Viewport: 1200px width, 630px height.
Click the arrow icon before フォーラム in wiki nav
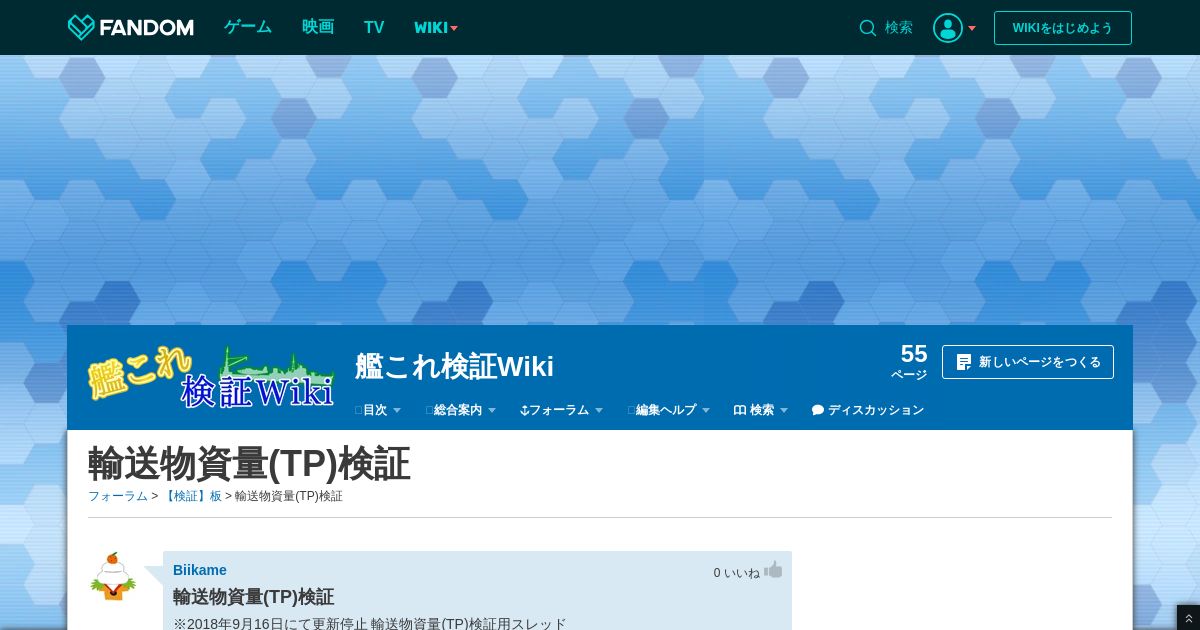click(x=524, y=410)
